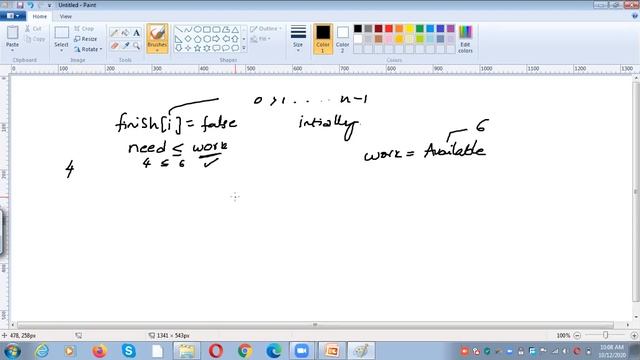Open the Size line thickness dropdown
640x360 pixels.
(x=298, y=39)
